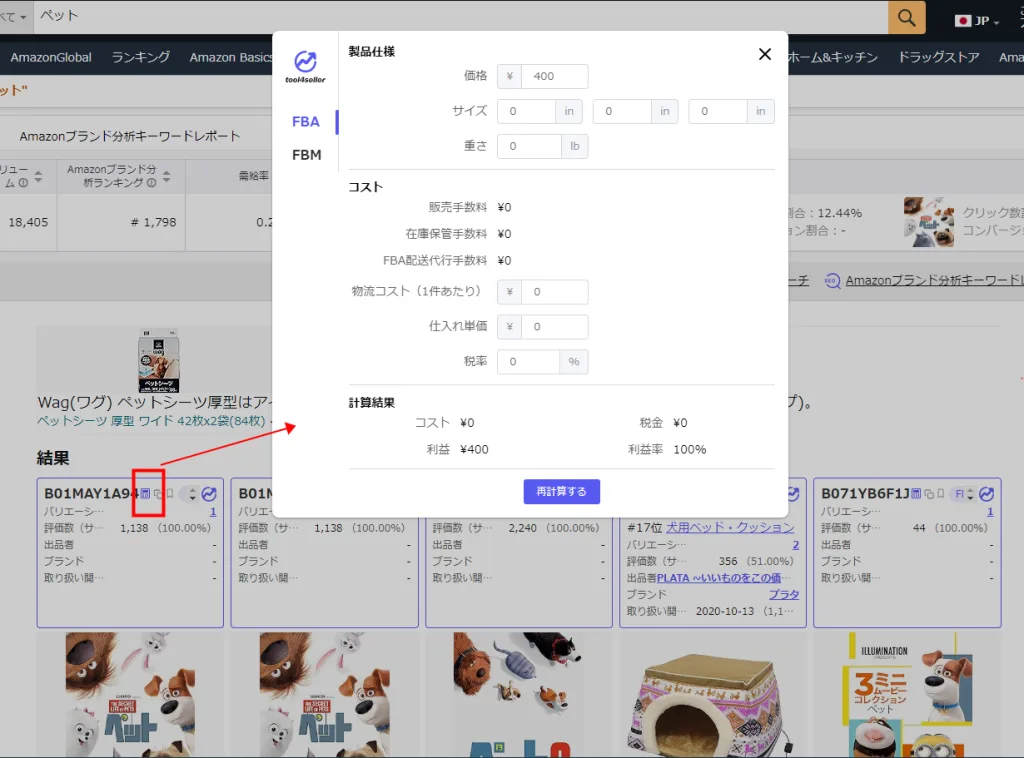Click the copy icon on B01MAY1A94 card

[158, 494]
